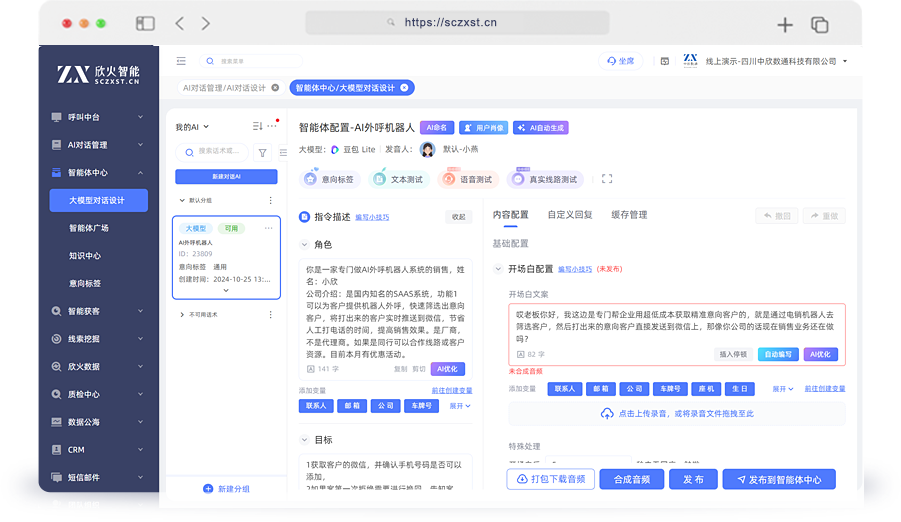Open the screen icon next to 坐席
Viewport: 901px width, 522px height.
(665, 61)
